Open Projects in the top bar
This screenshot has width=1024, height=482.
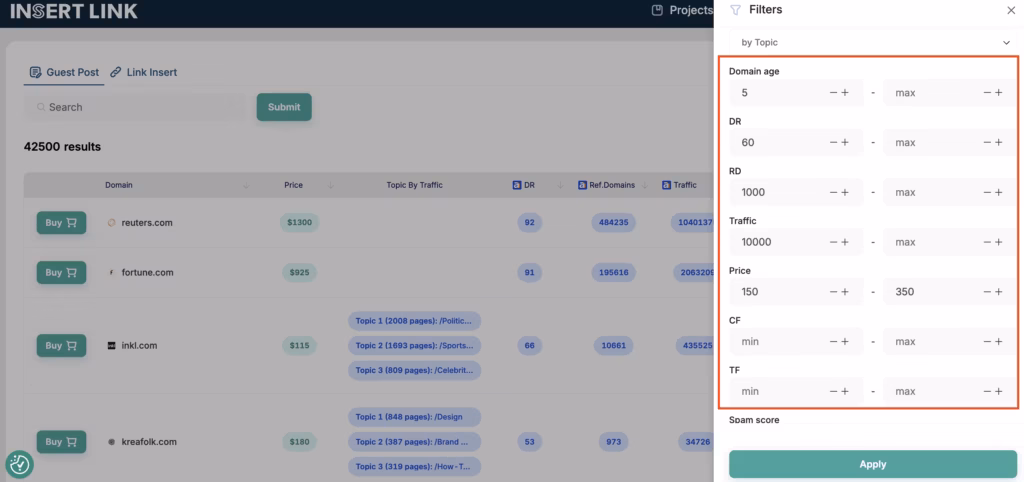coord(682,10)
